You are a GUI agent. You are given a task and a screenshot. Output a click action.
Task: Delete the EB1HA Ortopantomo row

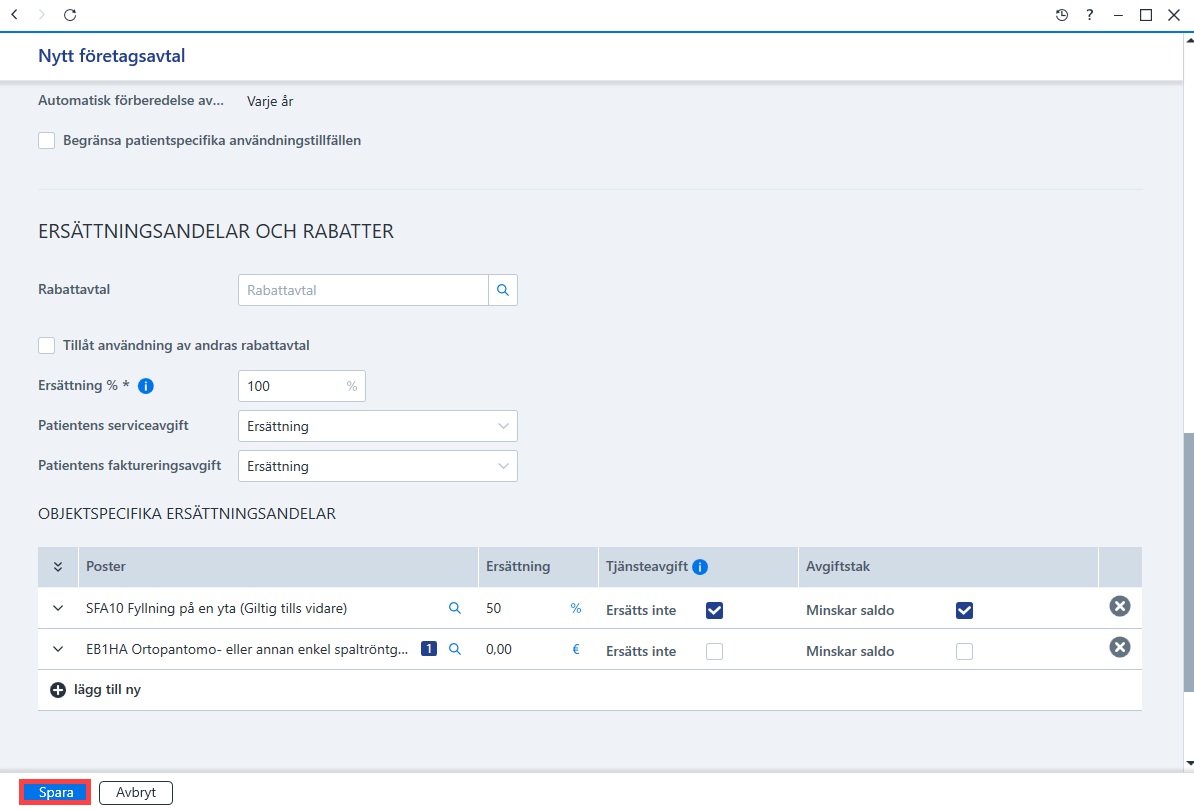click(1119, 647)
